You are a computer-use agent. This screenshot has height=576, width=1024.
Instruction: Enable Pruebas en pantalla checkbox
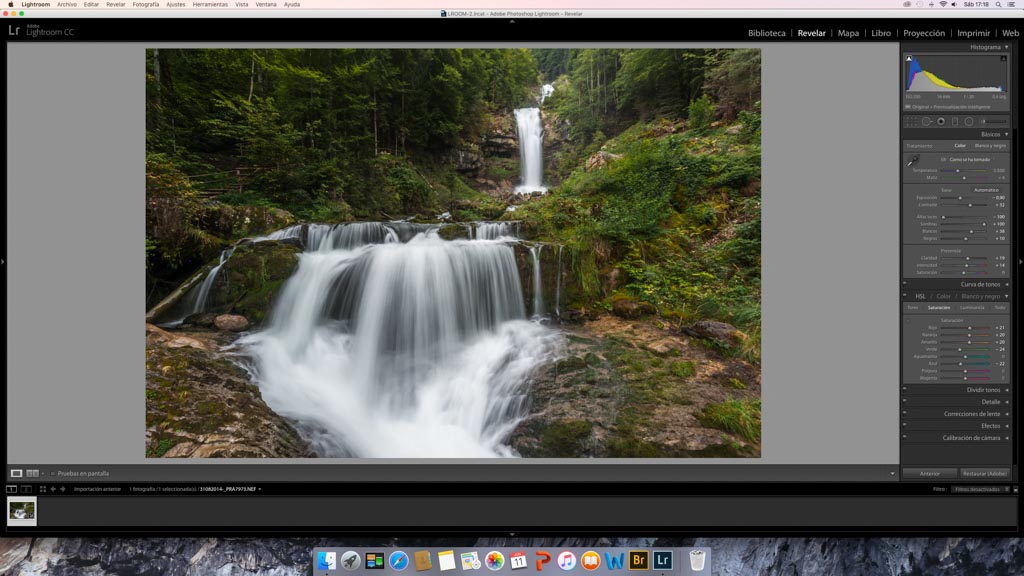pos(53,473)
